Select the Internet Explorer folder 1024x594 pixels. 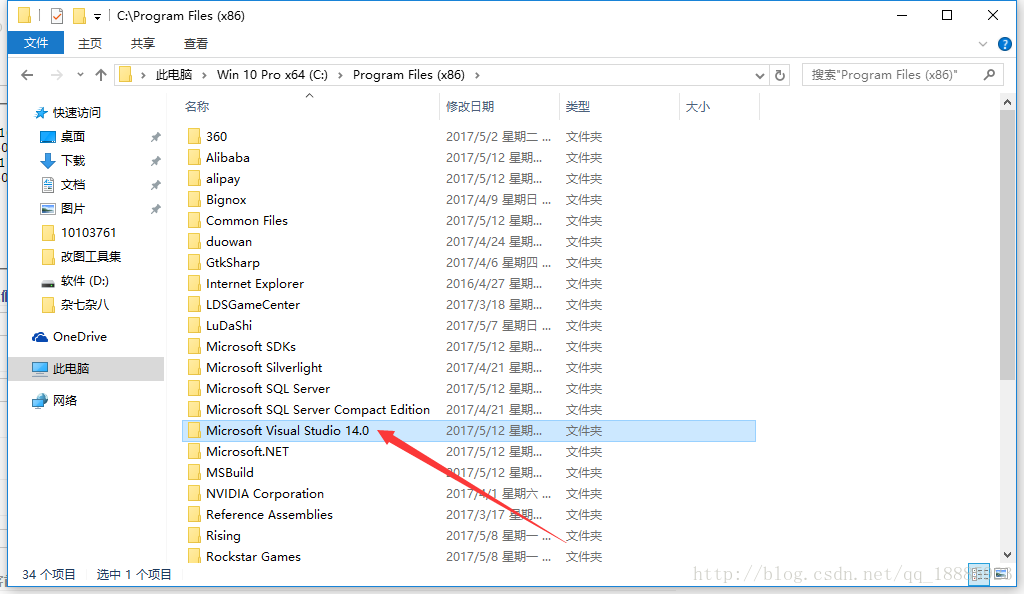click(255, 284)
